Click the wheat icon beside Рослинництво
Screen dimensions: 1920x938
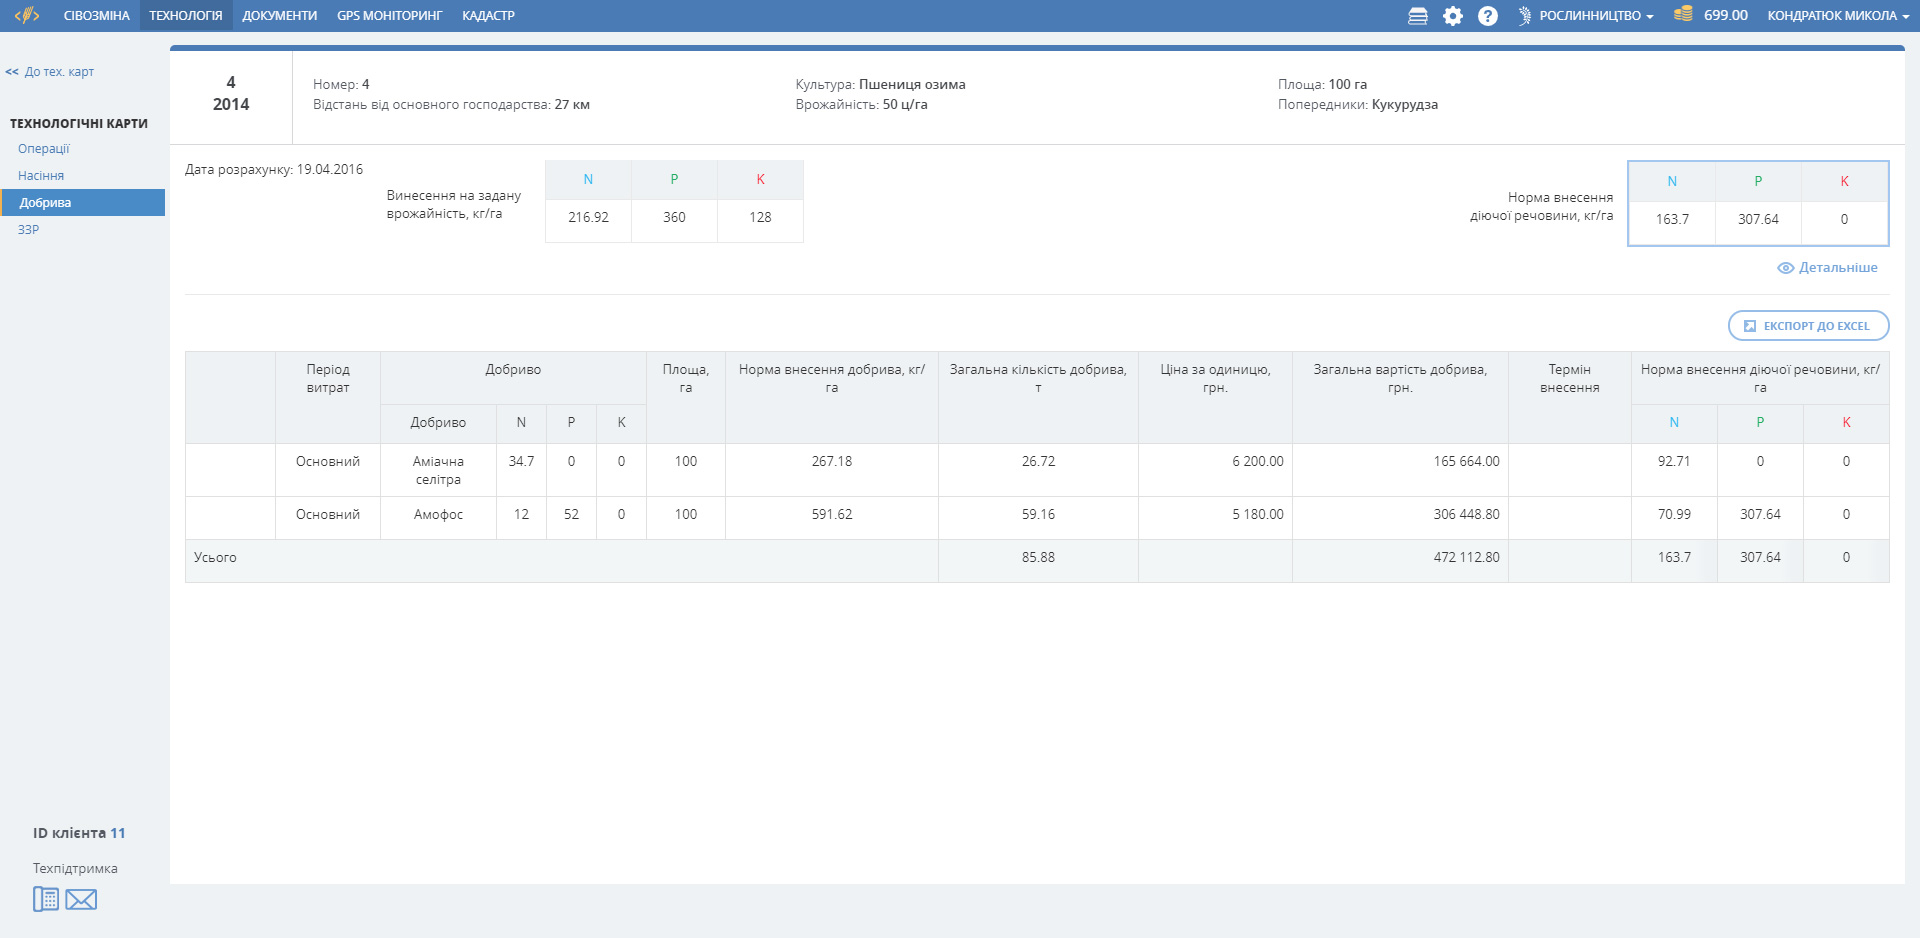pos(1524,16)
